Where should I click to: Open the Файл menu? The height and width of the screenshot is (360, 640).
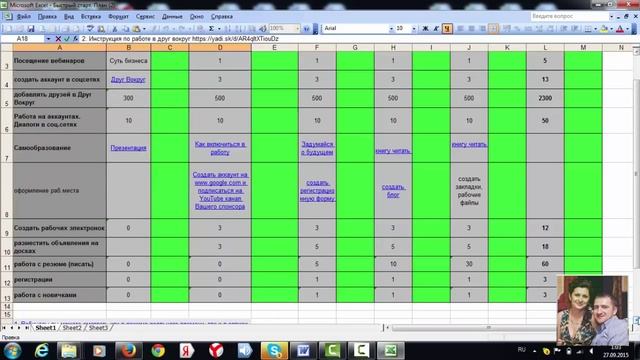click(24, 17)
